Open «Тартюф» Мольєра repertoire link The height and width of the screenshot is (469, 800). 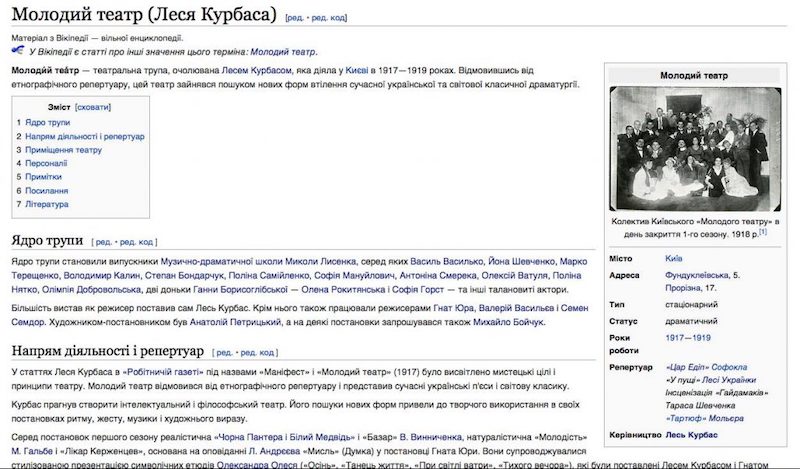704,418
